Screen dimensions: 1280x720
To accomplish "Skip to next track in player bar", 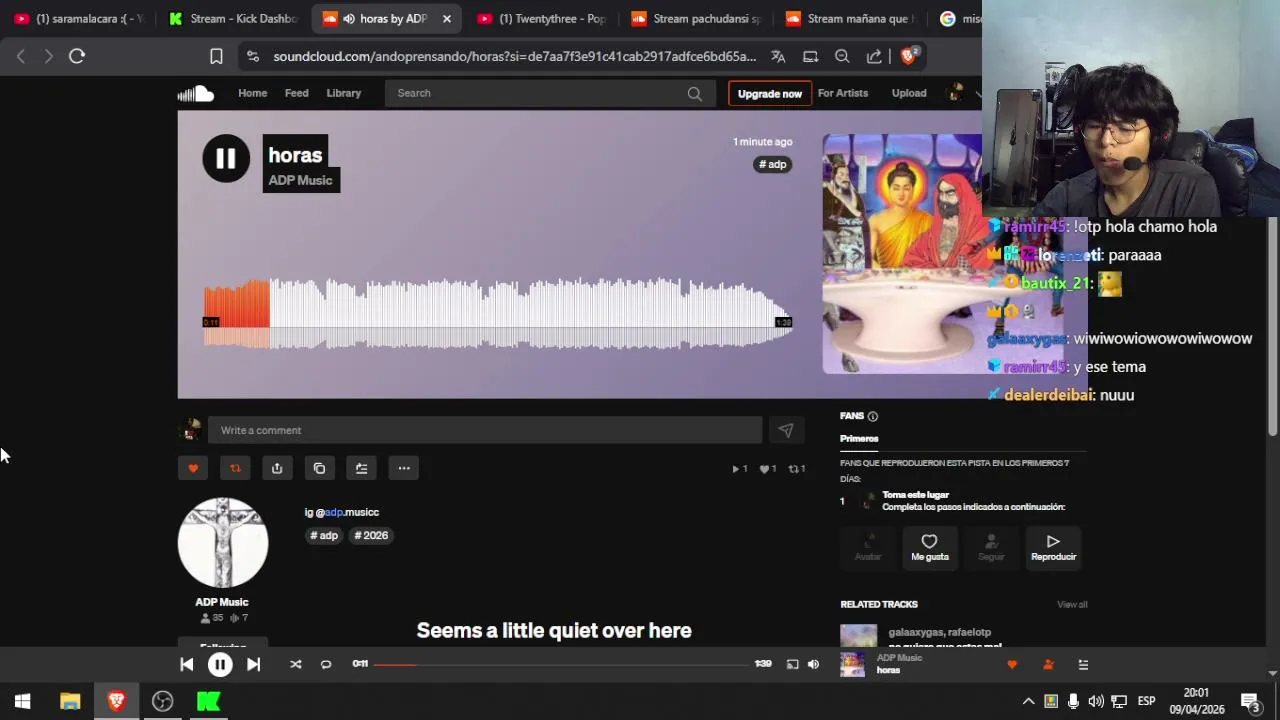I will coord(253,664).
